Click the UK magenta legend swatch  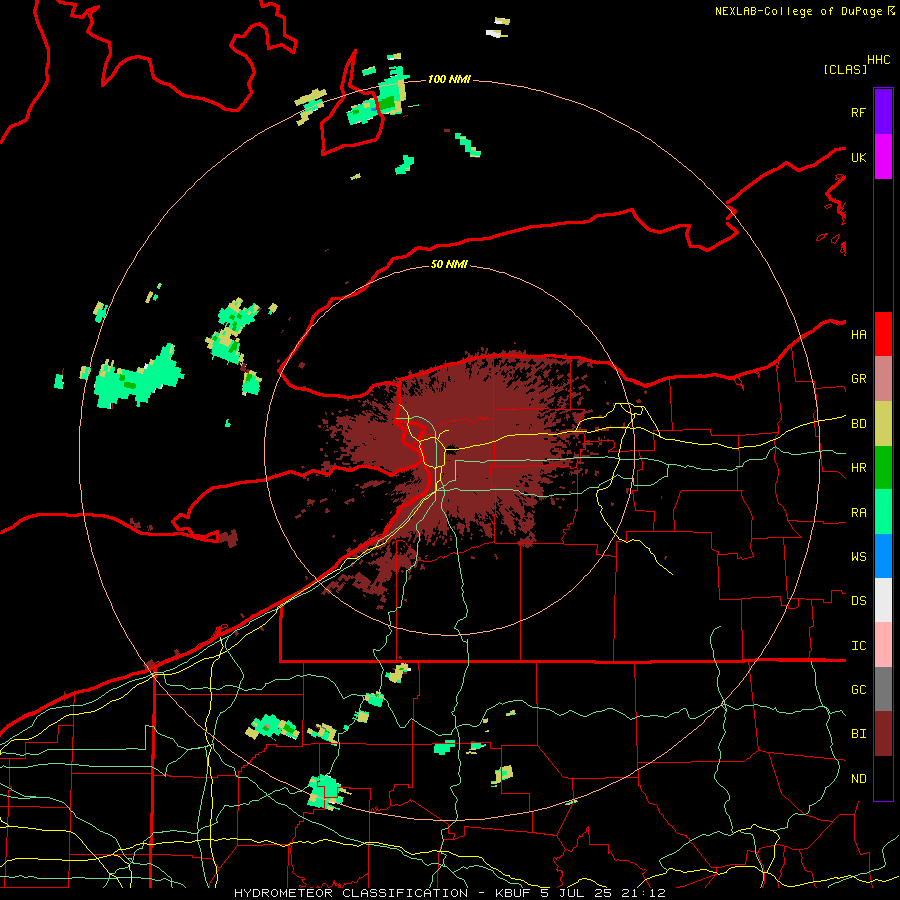point(883,157)
